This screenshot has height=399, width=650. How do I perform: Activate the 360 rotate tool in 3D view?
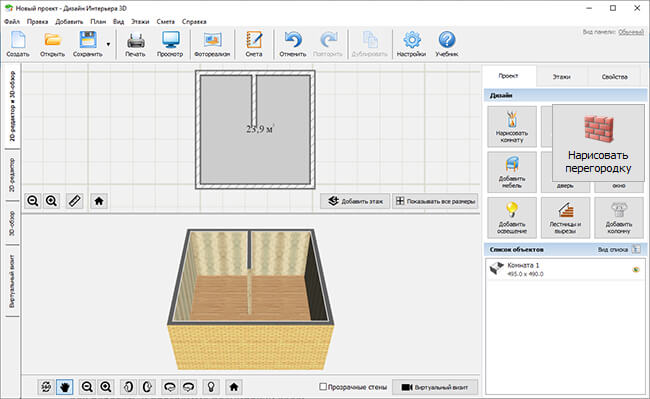[46, 387]
